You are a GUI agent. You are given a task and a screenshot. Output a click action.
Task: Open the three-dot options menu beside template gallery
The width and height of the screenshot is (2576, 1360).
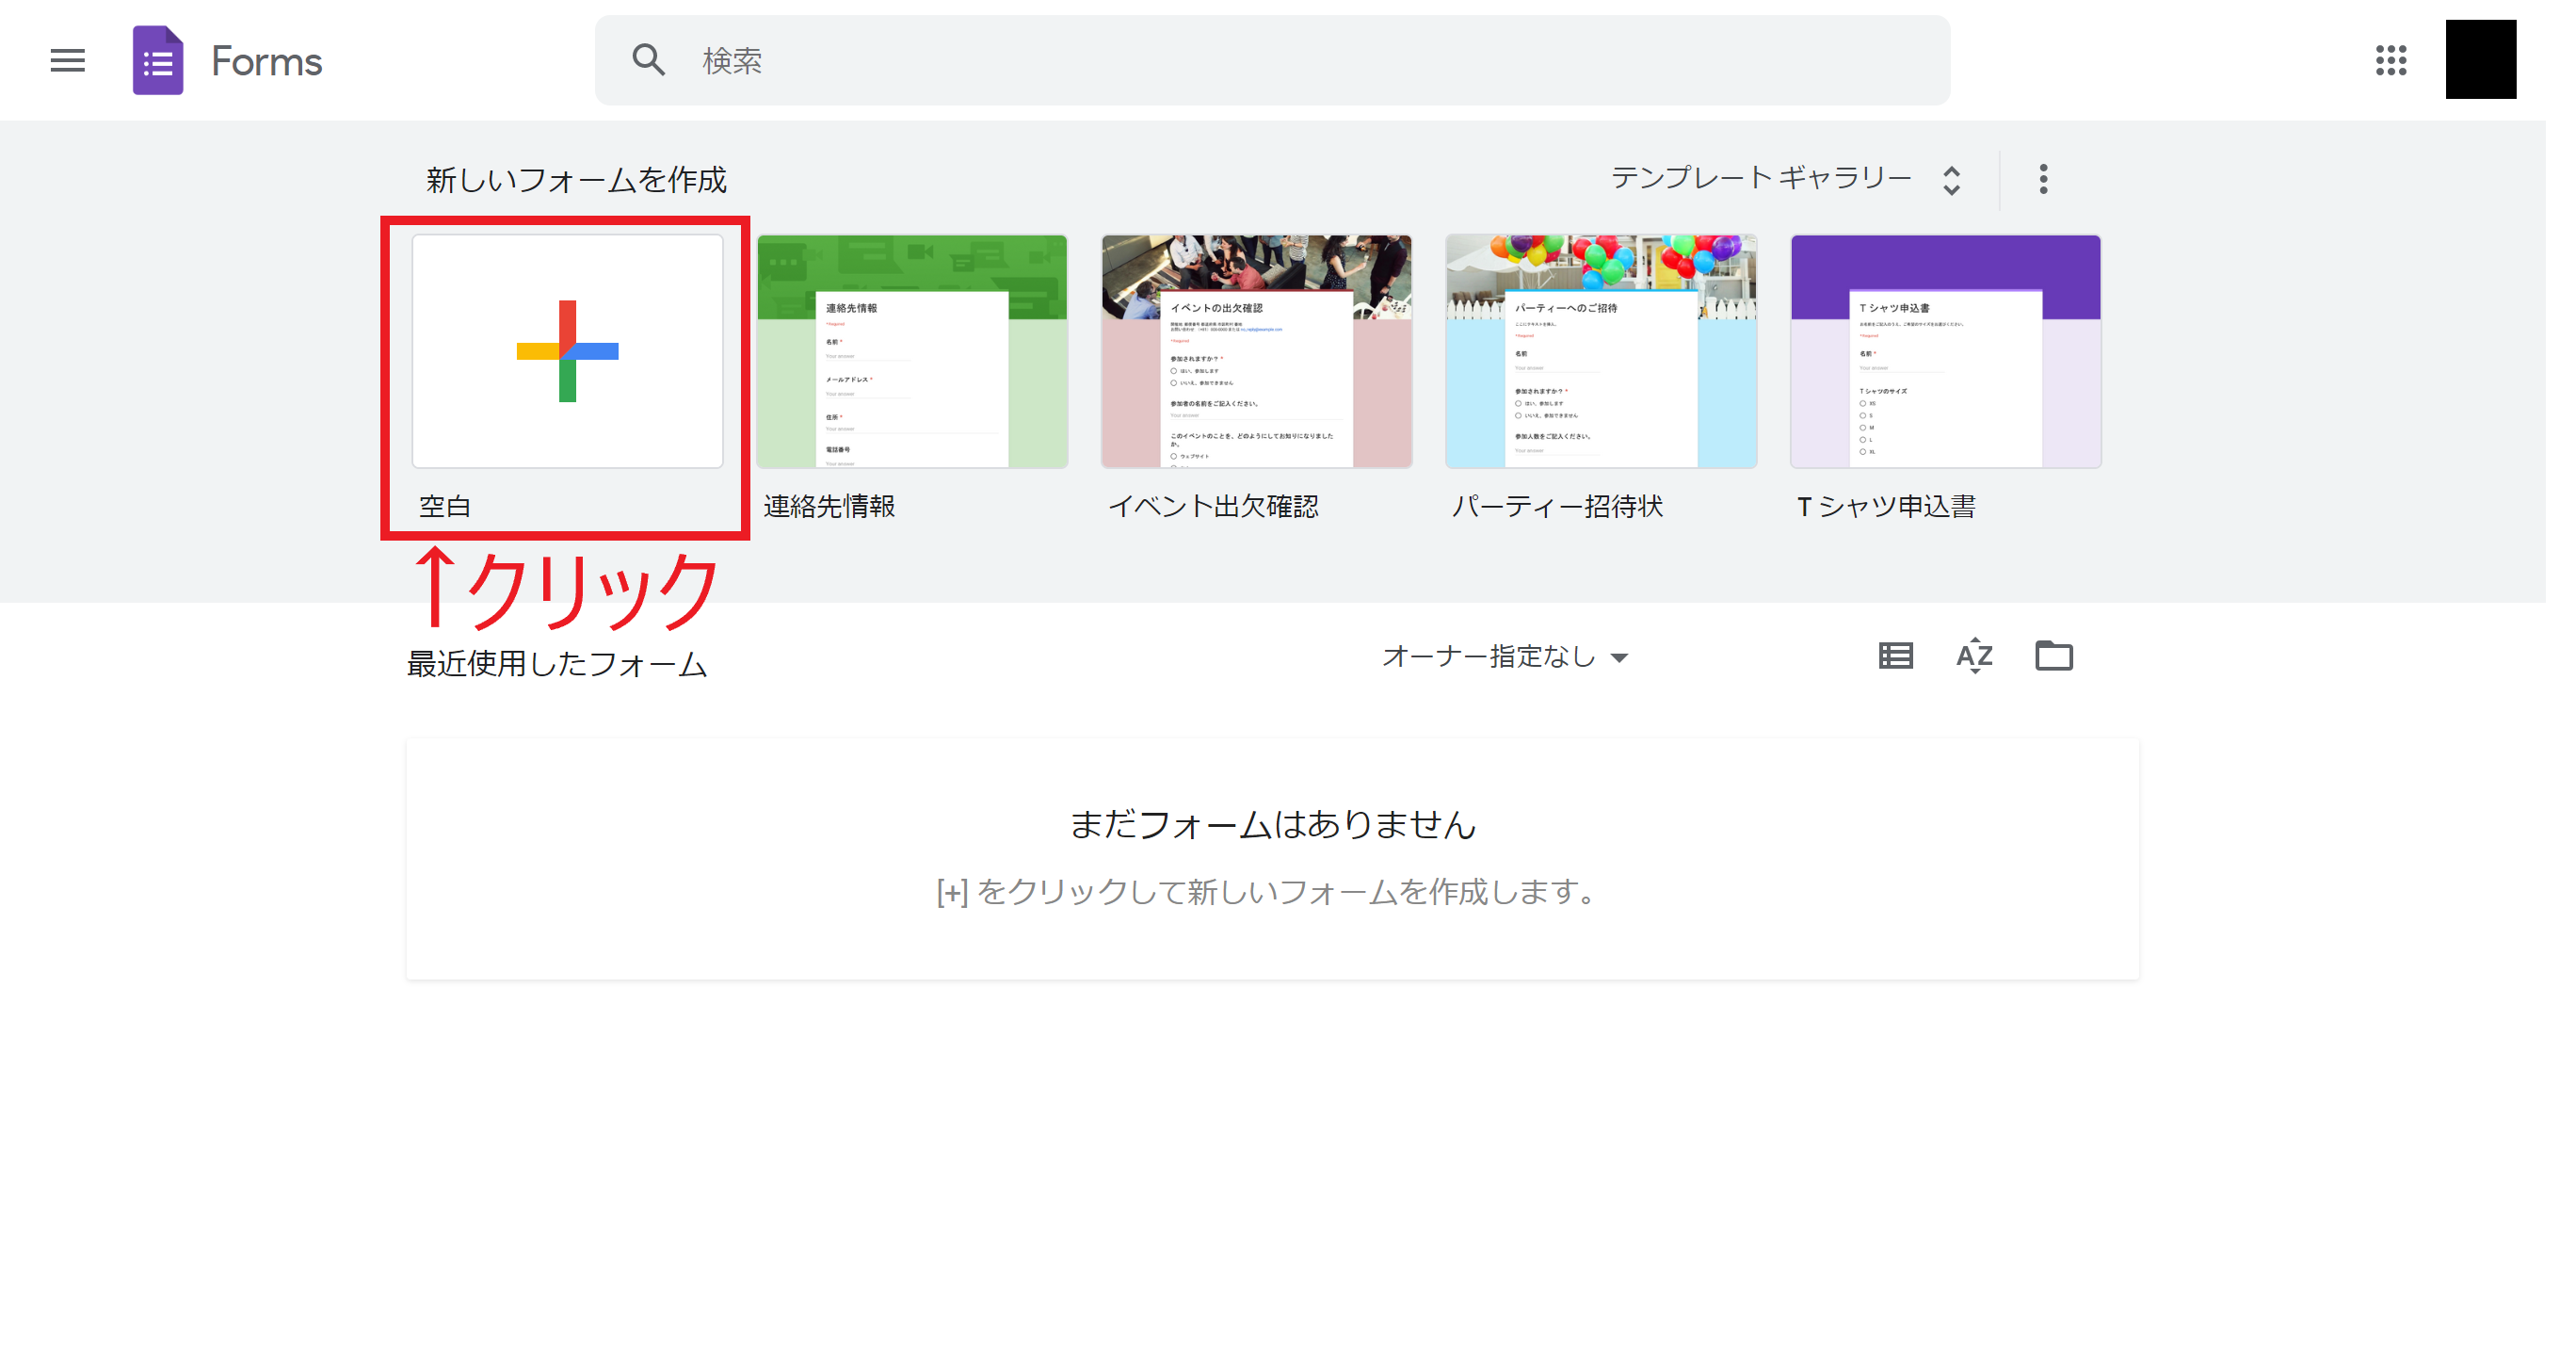[x=2043, y=179]
